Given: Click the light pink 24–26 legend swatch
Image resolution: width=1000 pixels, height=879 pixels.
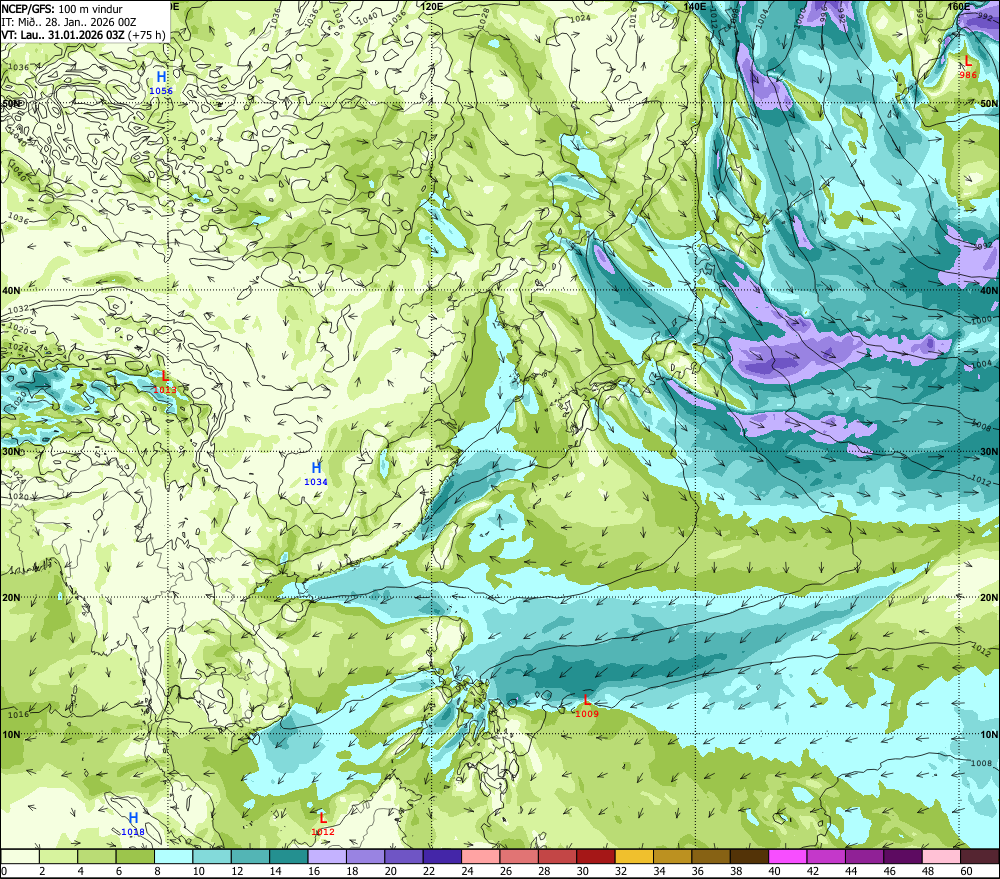Looking at the screenshot, I should click(480, 857).
